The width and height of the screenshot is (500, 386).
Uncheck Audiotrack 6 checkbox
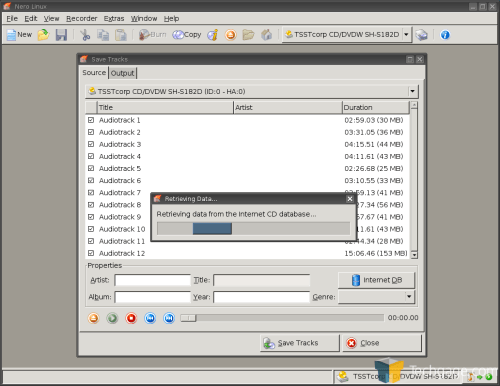(91, 180)
